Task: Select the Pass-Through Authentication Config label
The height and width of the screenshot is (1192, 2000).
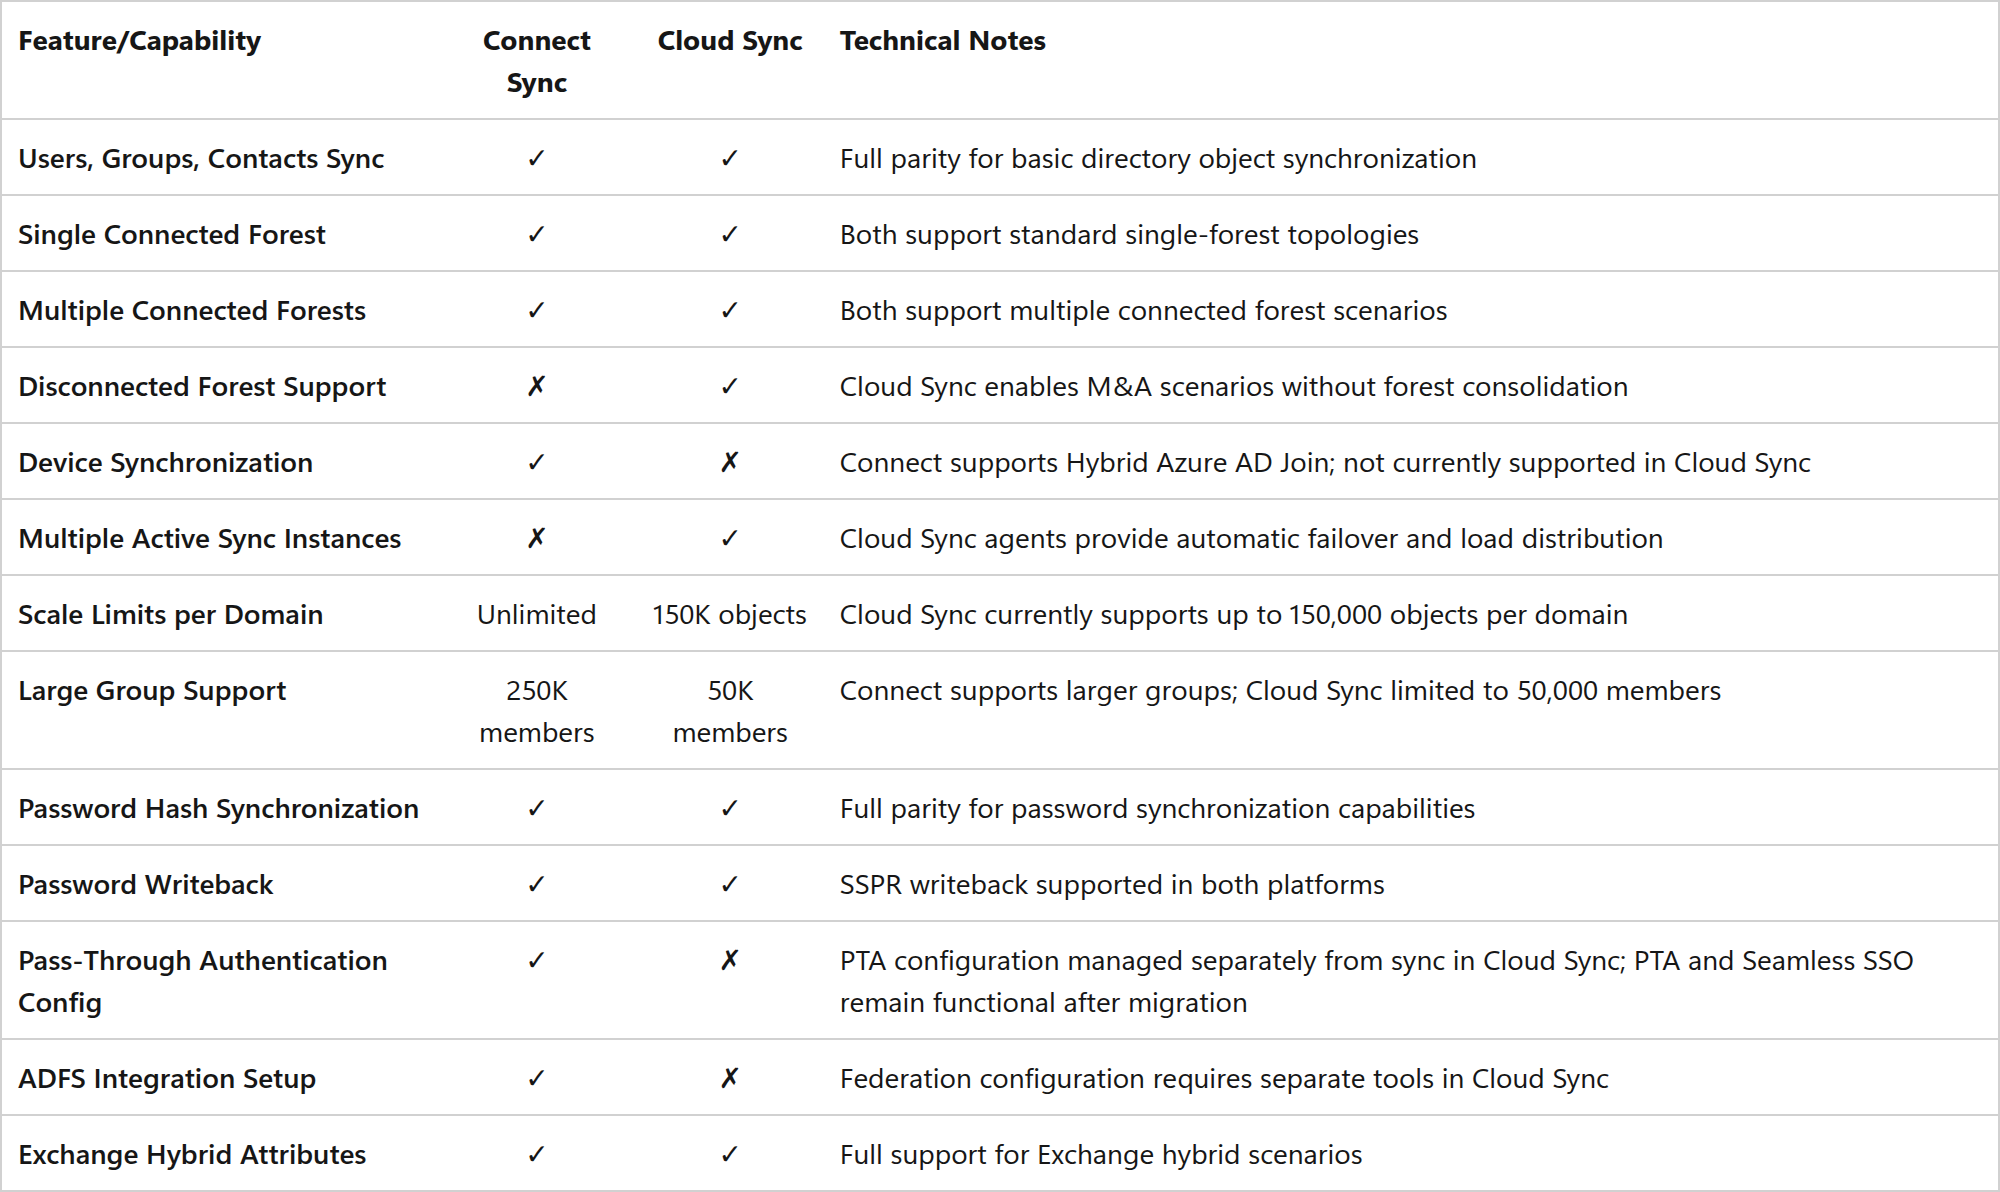Action: pyautogui.click(x=203, y=981)
